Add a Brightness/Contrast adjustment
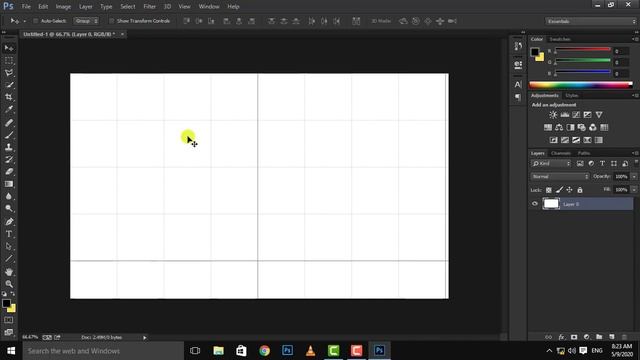 [x=553, y=115]
